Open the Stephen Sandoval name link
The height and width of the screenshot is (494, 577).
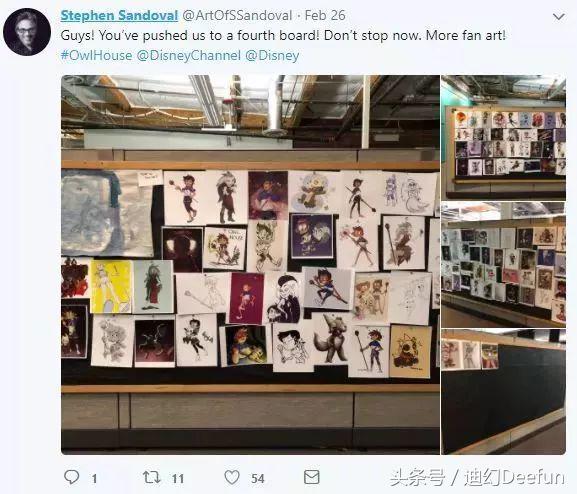(x=119, y=15)
